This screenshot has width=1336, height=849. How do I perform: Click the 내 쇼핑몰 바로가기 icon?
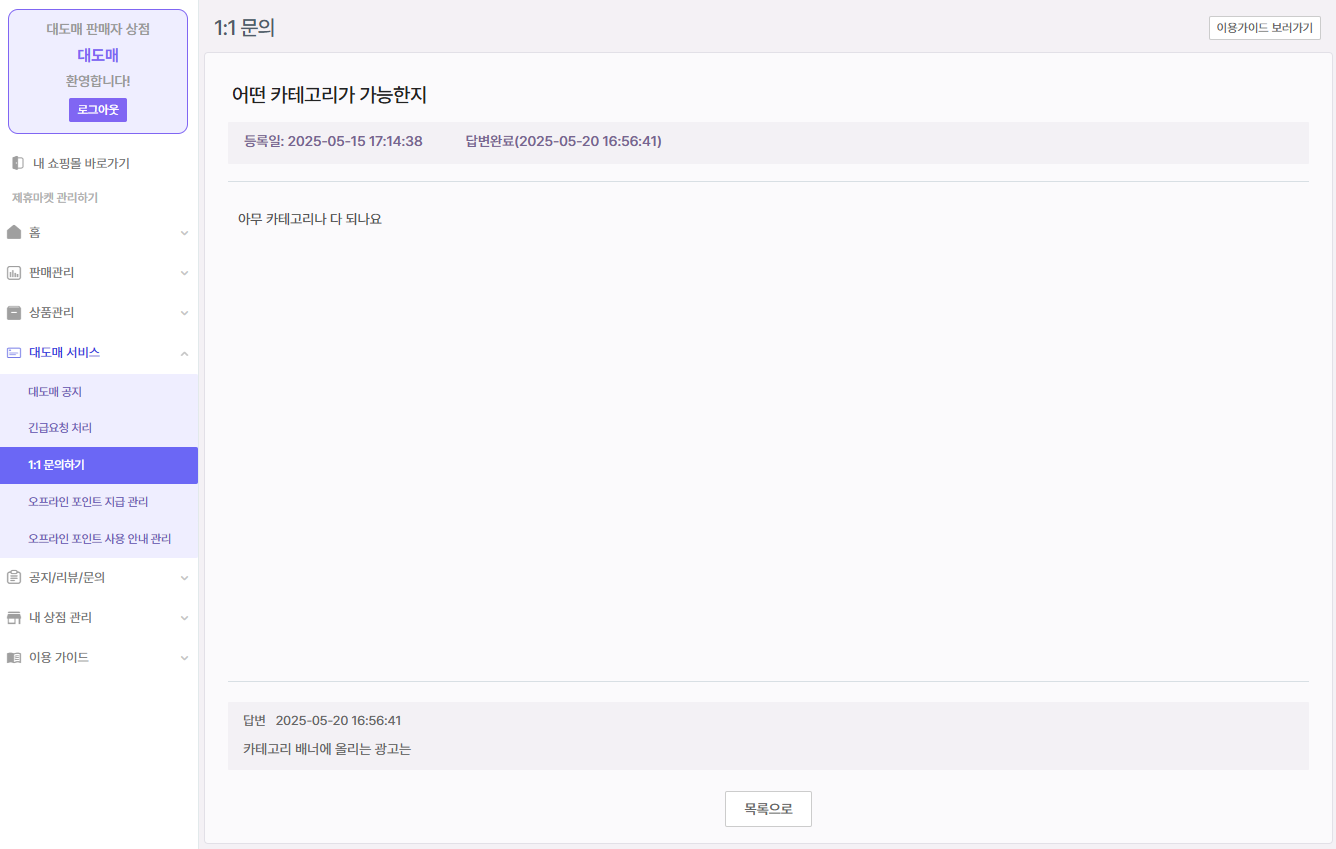17,163
